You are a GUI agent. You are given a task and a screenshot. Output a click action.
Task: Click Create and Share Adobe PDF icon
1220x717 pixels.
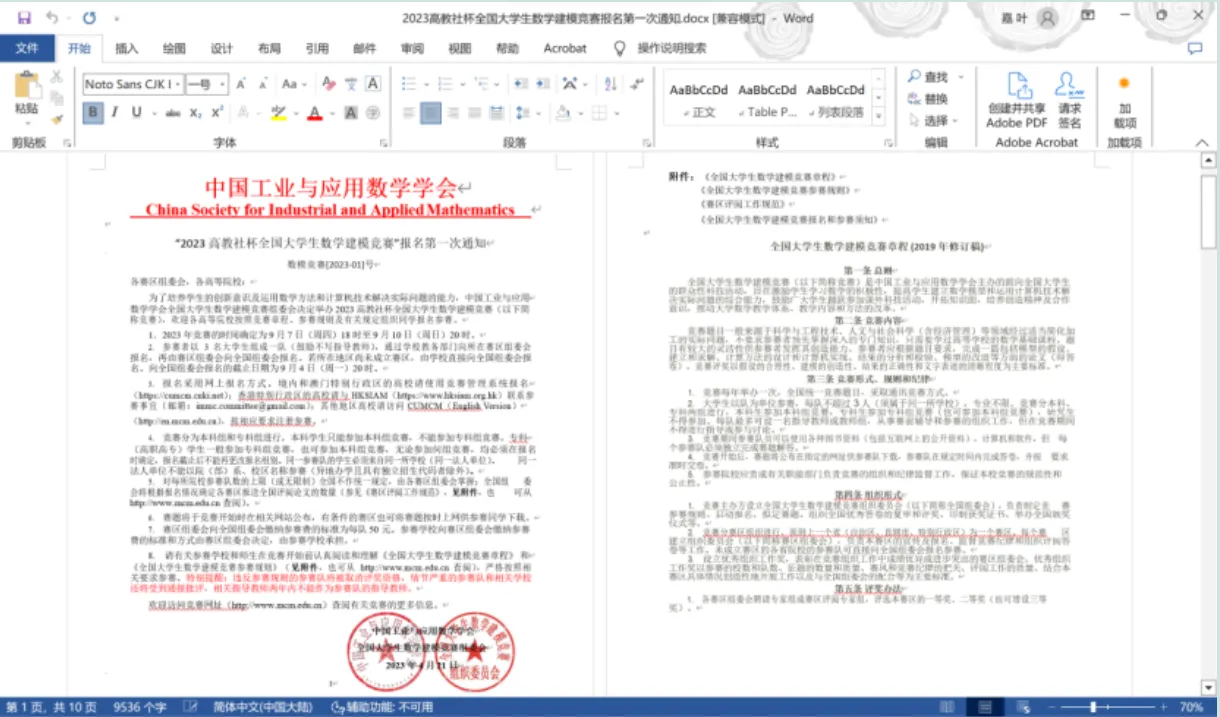pyautogui.click(x=1017, y=85)
